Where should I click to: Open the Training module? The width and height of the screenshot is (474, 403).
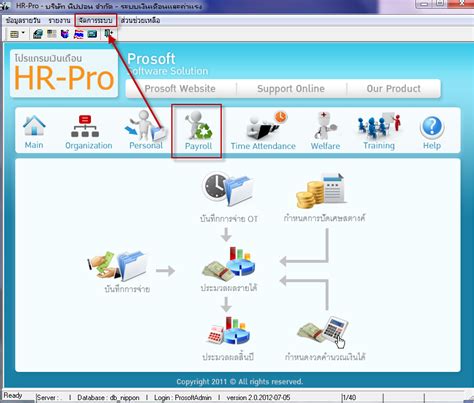pos(379,131)
